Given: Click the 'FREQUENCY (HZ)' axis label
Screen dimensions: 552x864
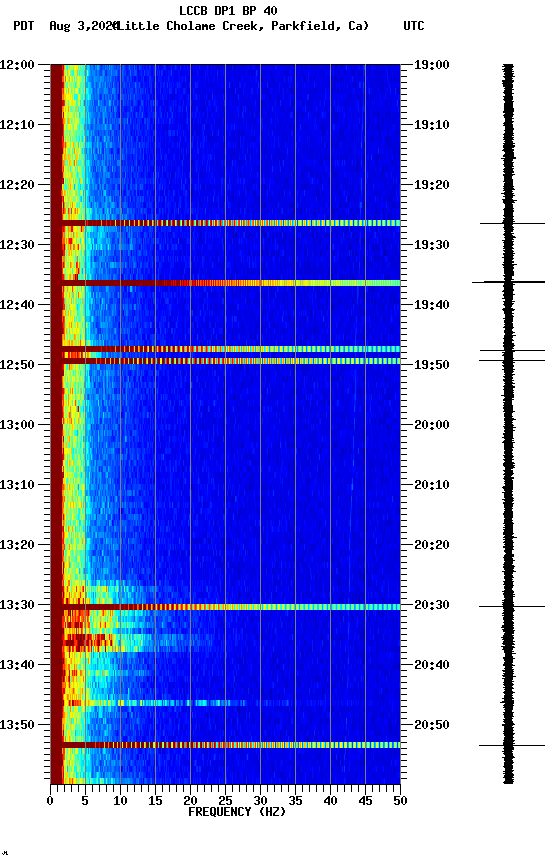Looking at the screenshot, I should [x=237, y=812].
